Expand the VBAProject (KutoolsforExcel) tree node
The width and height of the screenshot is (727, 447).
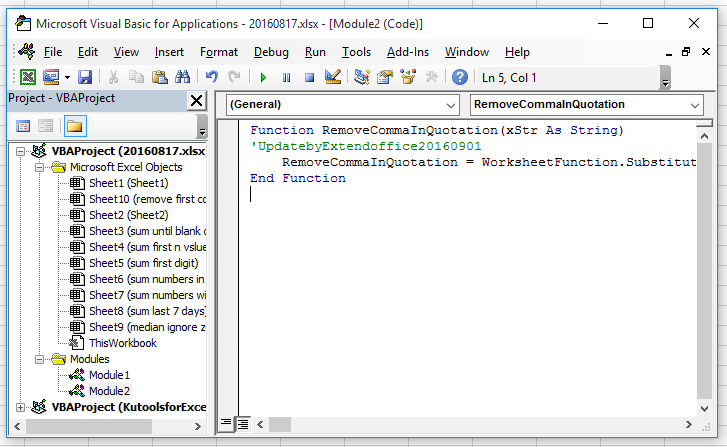click(22, 407)
